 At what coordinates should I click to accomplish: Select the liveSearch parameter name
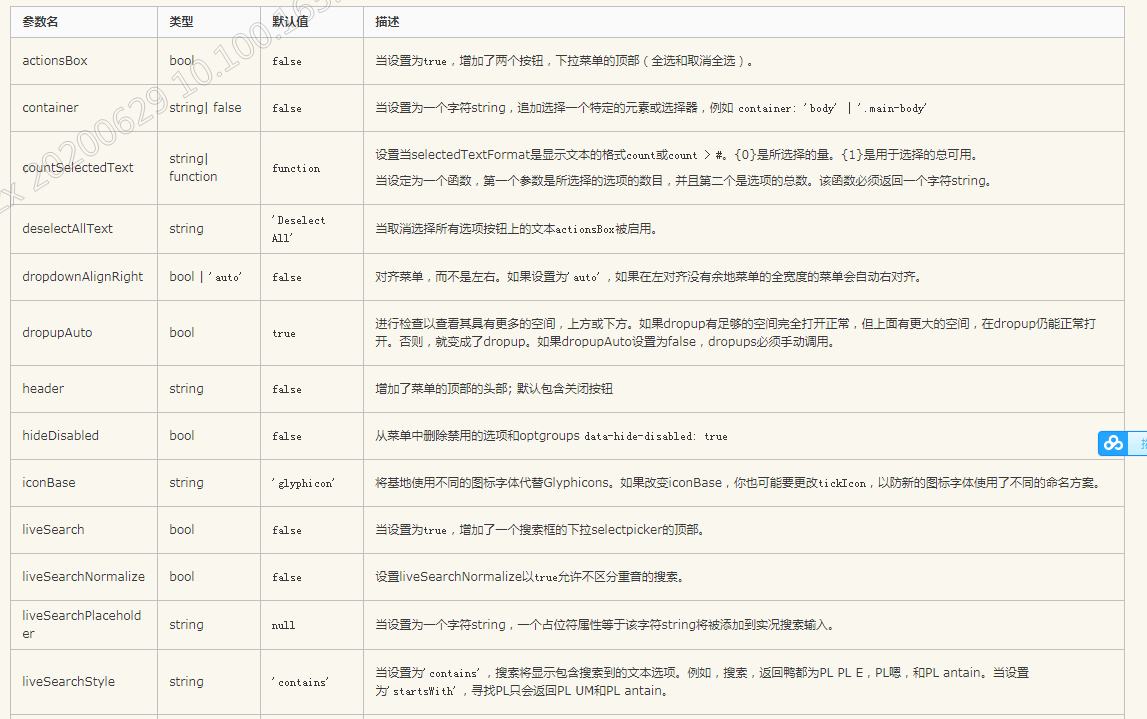52,529
